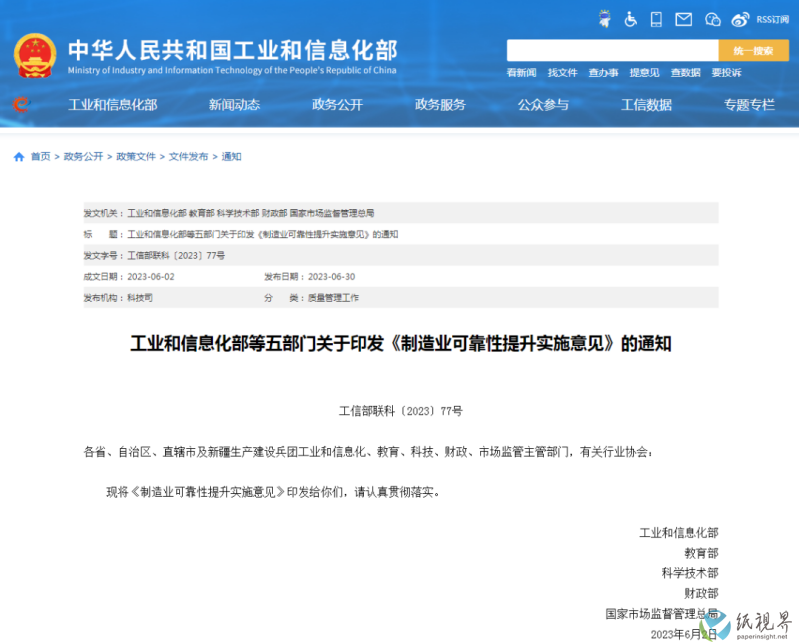Click the 发布日期 2023-06-30 value
Viewport: 799px width, 644px height.
point(332,277)
